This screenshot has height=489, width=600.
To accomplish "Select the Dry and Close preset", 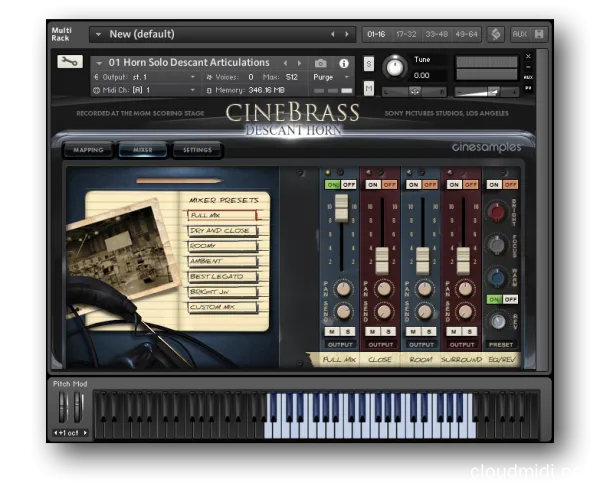I will pos(222,231).
